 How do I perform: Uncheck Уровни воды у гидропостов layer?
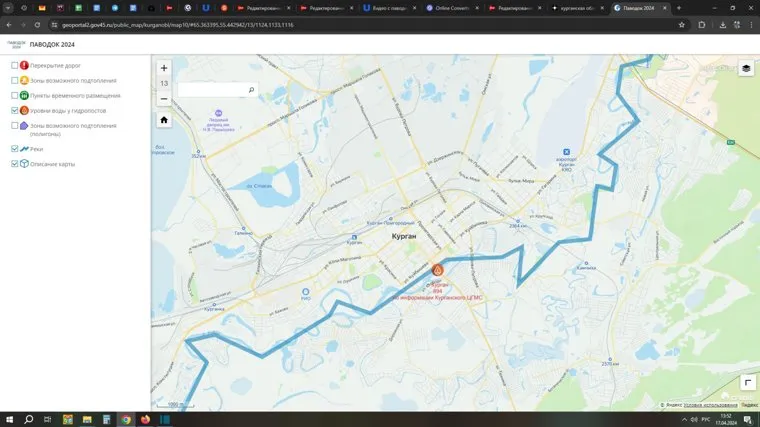[x=15, y=110]
